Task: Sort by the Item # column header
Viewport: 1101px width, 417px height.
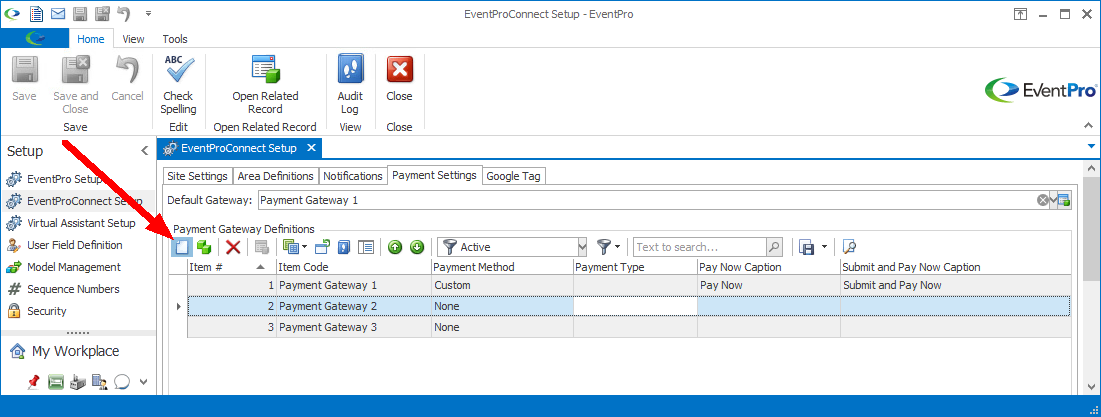Action: click(232, 267)
